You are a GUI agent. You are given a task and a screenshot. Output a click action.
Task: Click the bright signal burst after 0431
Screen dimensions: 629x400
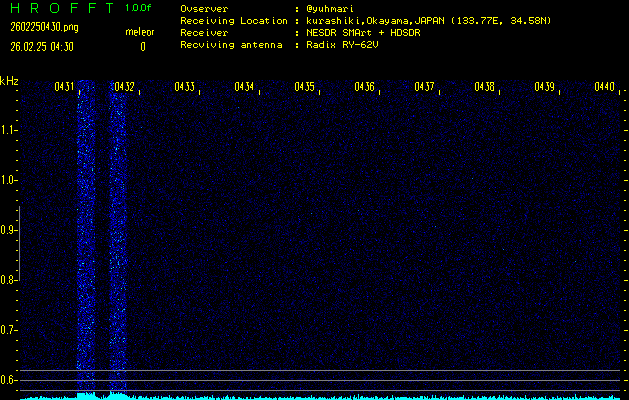point(86,240)
